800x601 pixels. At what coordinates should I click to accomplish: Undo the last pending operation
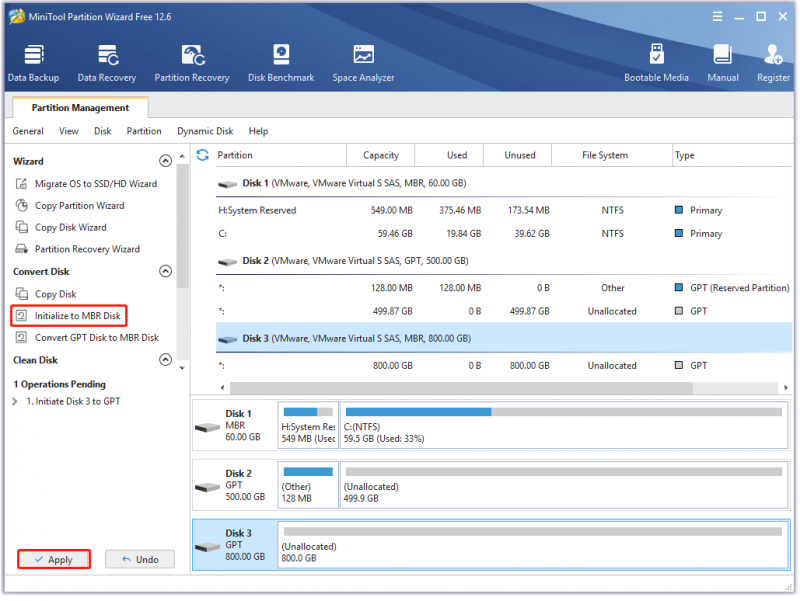click(140, 560)
